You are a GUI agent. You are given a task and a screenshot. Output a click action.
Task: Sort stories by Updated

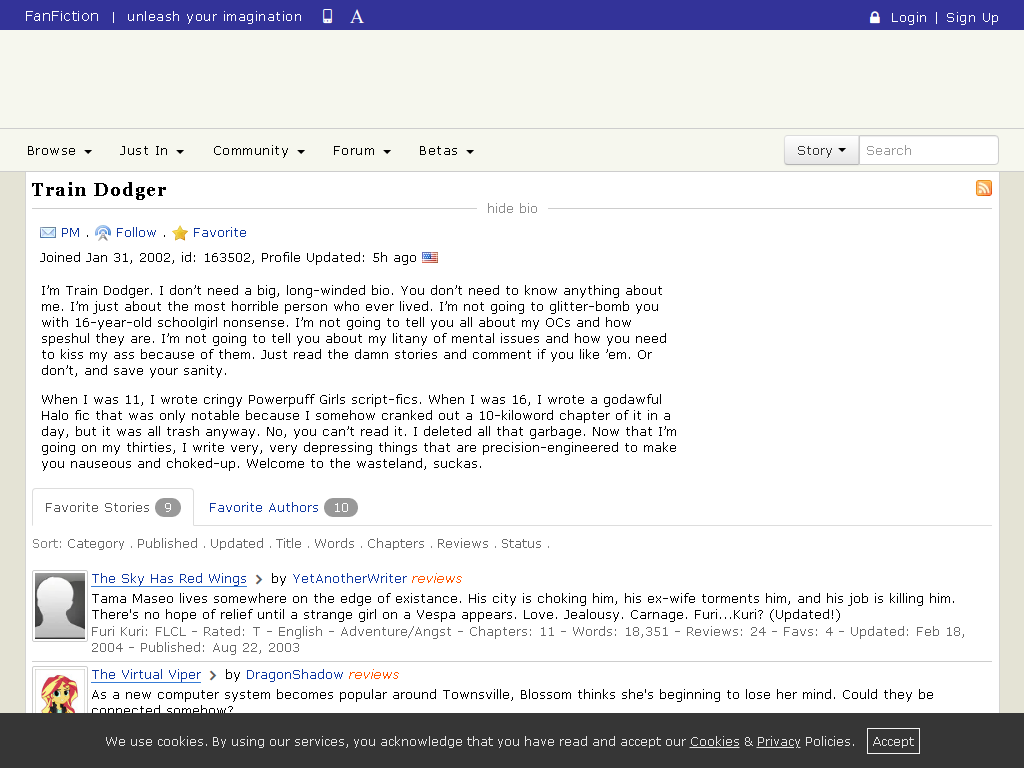coord(237,543)
